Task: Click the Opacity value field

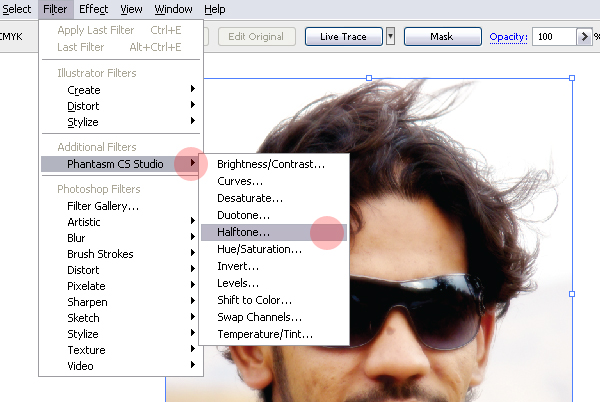Action: pyautogui.click(x=554, y=37)
